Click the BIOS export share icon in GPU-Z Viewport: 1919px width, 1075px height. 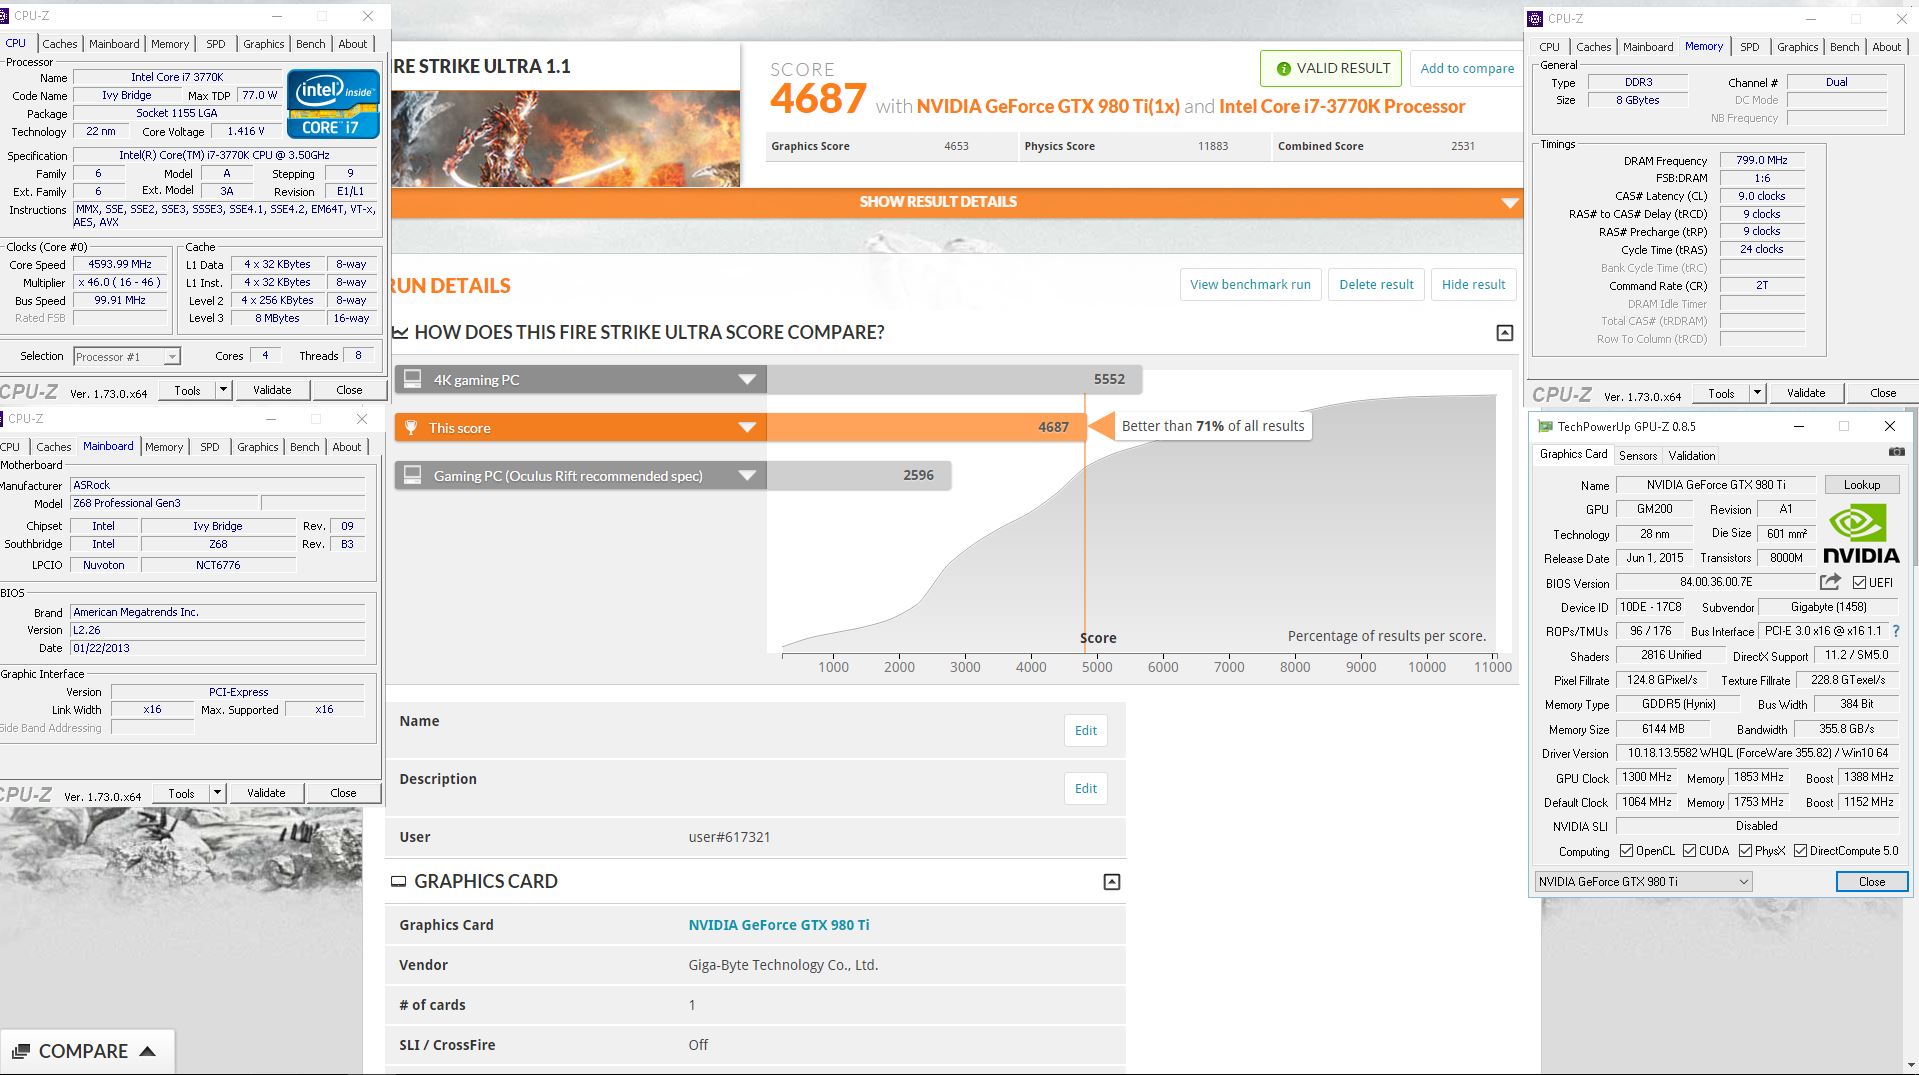click(1830, 582)
